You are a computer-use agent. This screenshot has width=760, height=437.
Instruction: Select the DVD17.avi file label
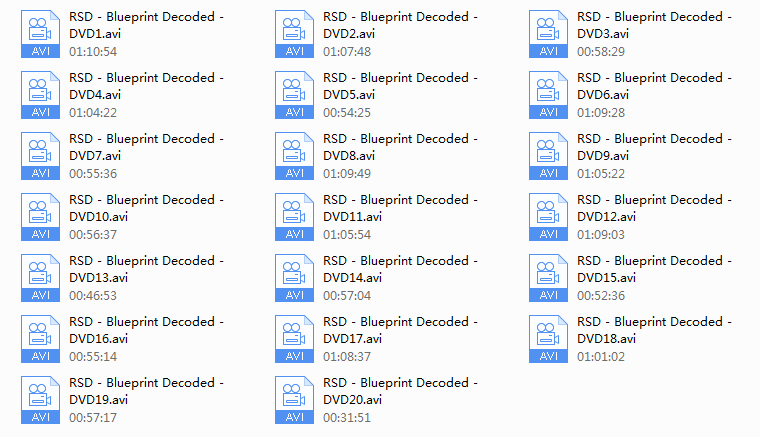(400, 330)
